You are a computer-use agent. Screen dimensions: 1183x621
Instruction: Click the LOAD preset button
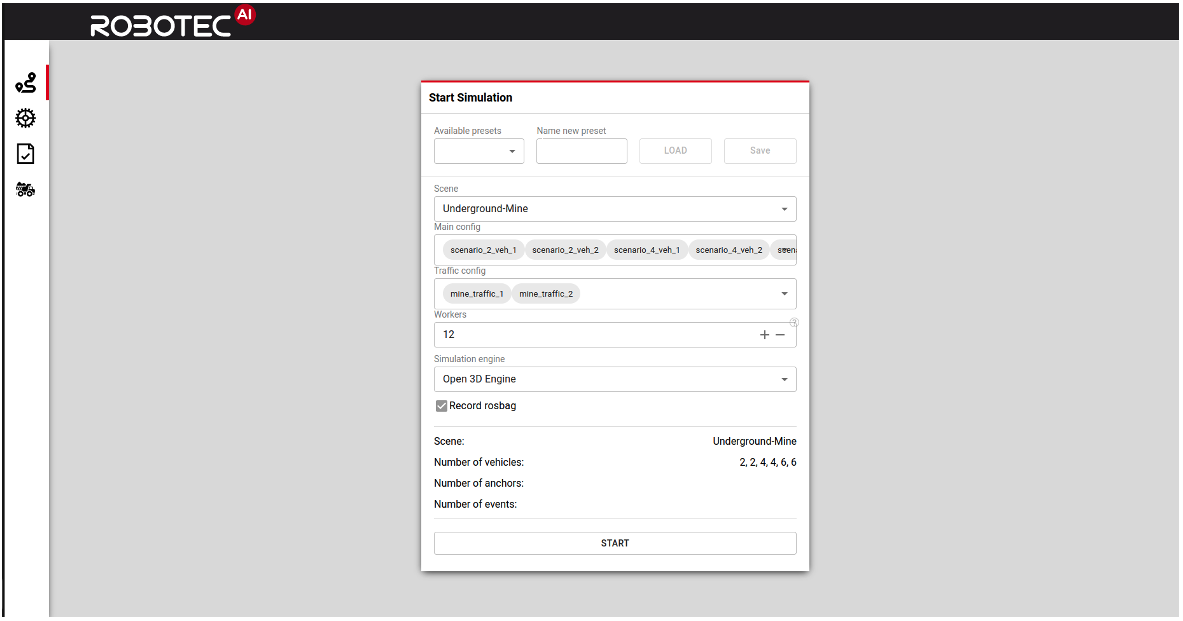click(x=675, y=150)
